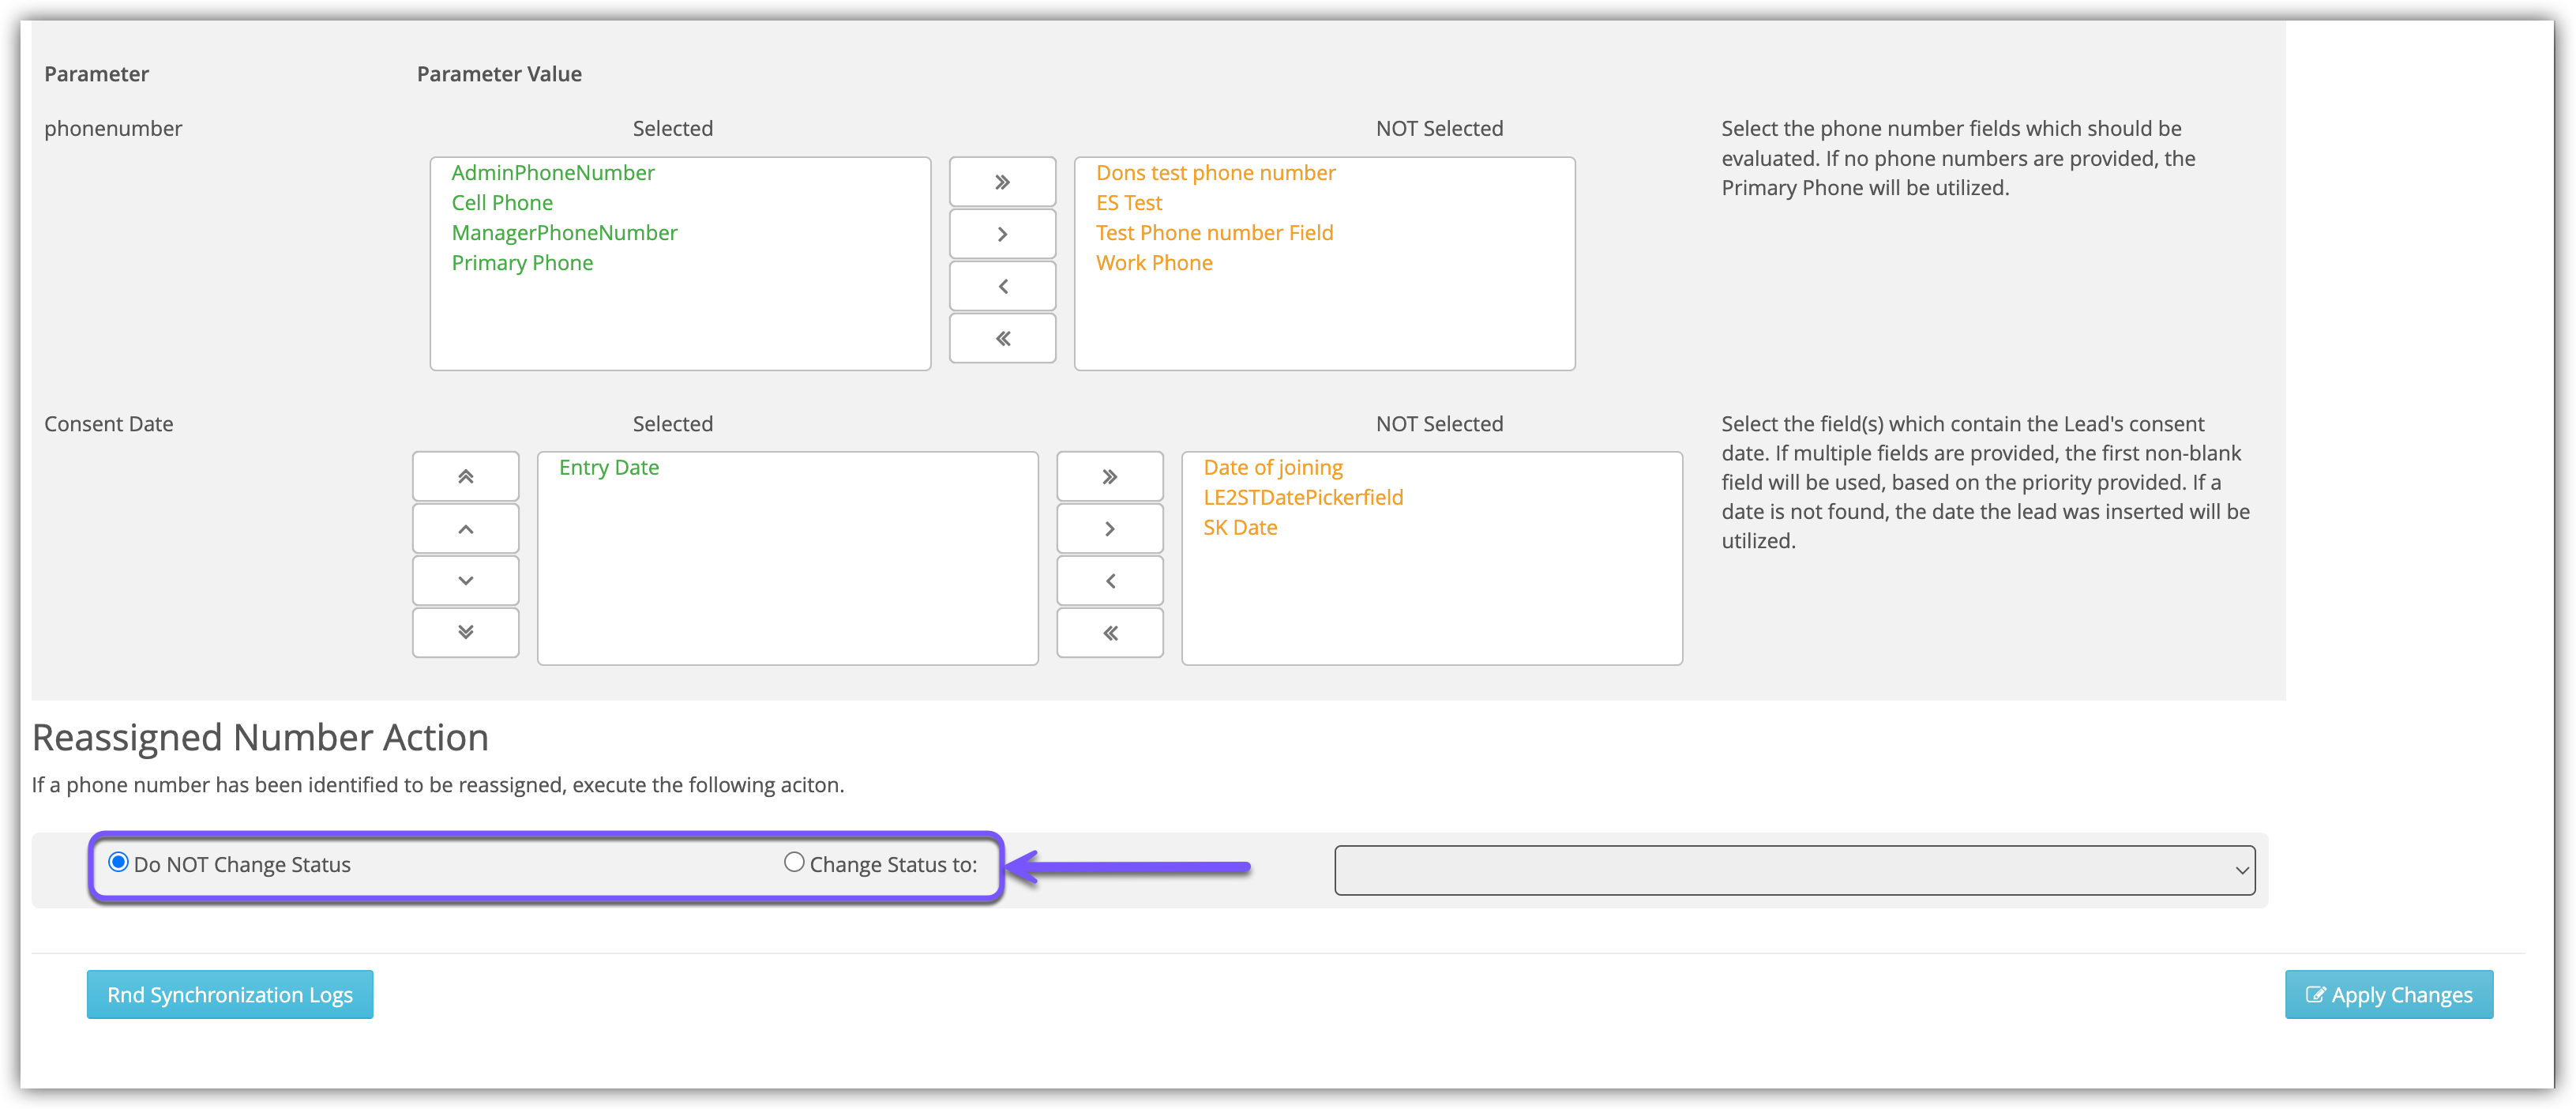Move one phonenumber field to NOT Selected
Viewport: 2576px width, 1109px height.
tap(1002, 234)
